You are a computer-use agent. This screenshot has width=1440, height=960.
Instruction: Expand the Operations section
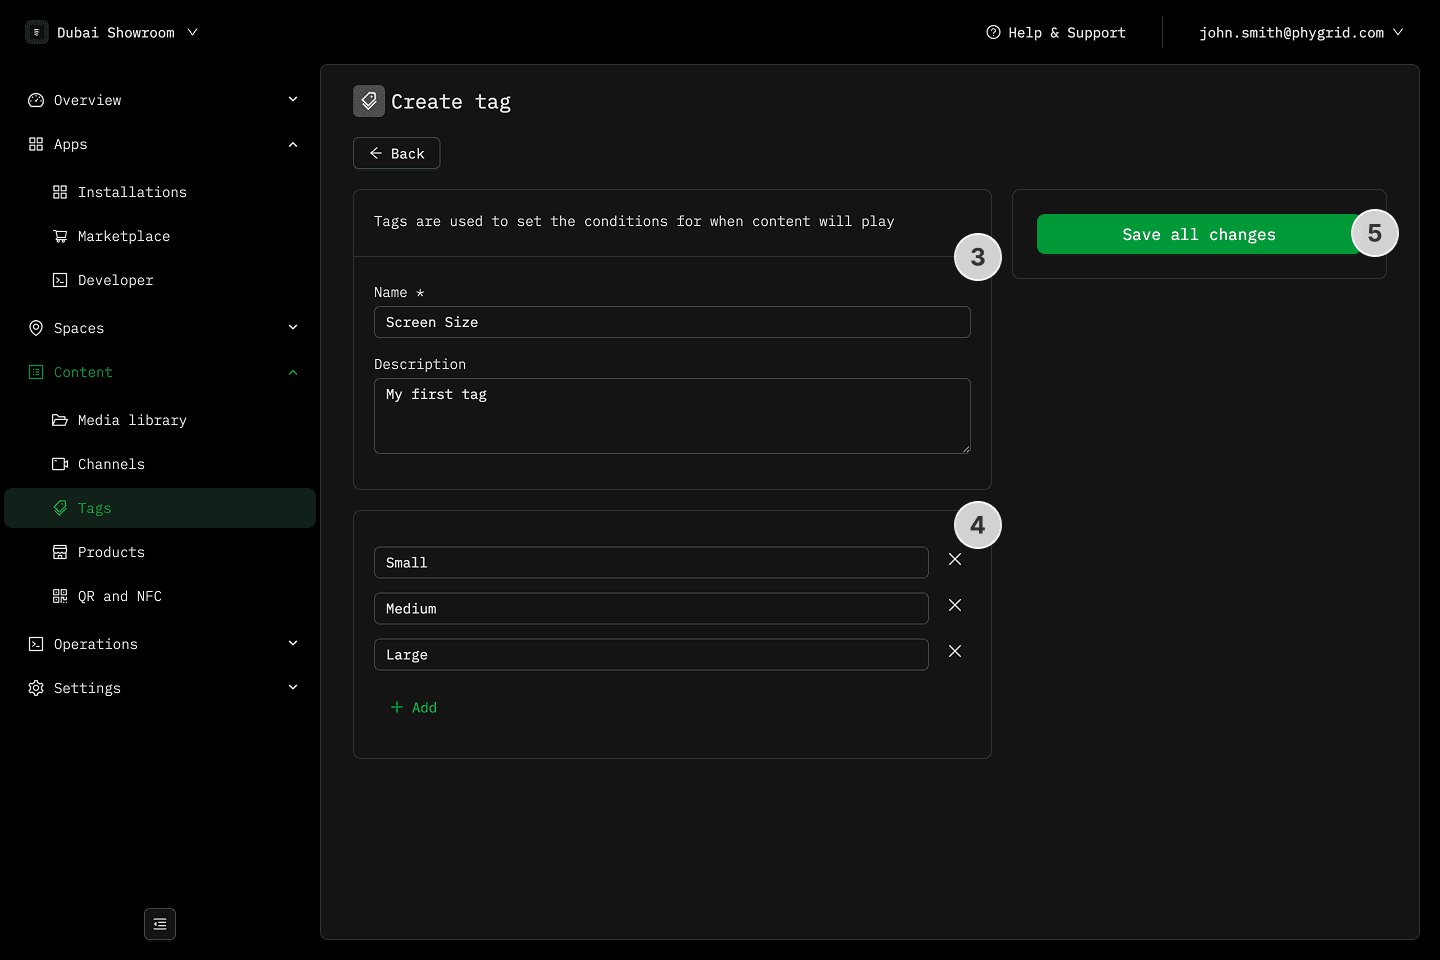[293, 644]
